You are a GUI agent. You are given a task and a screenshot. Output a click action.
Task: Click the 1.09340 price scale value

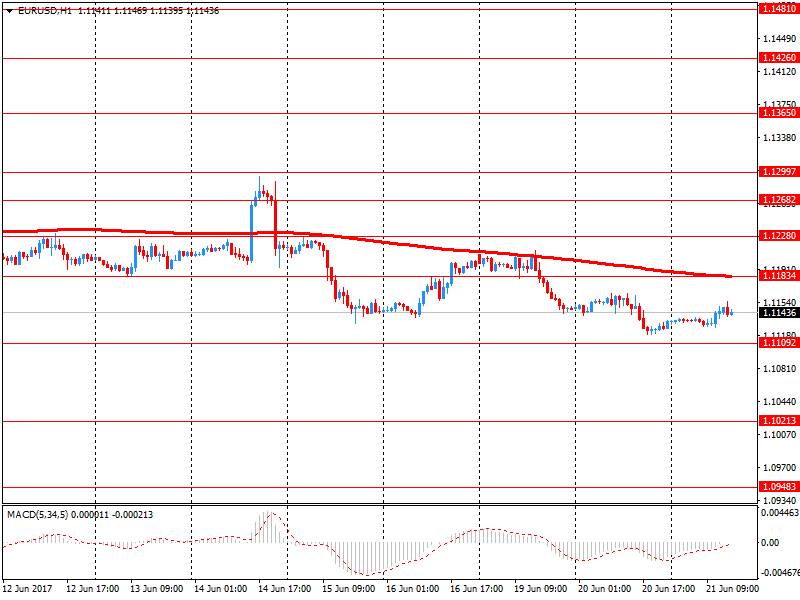tap(779, 501)
